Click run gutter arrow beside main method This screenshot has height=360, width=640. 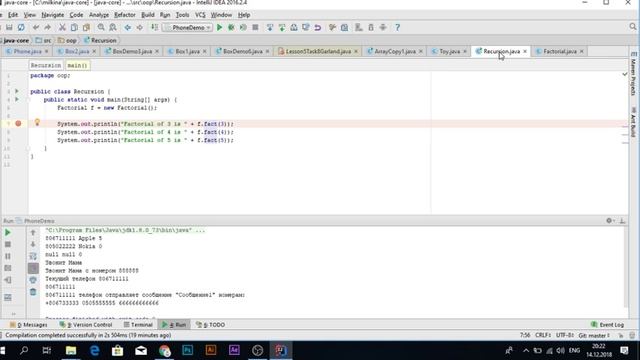point(17,99)
